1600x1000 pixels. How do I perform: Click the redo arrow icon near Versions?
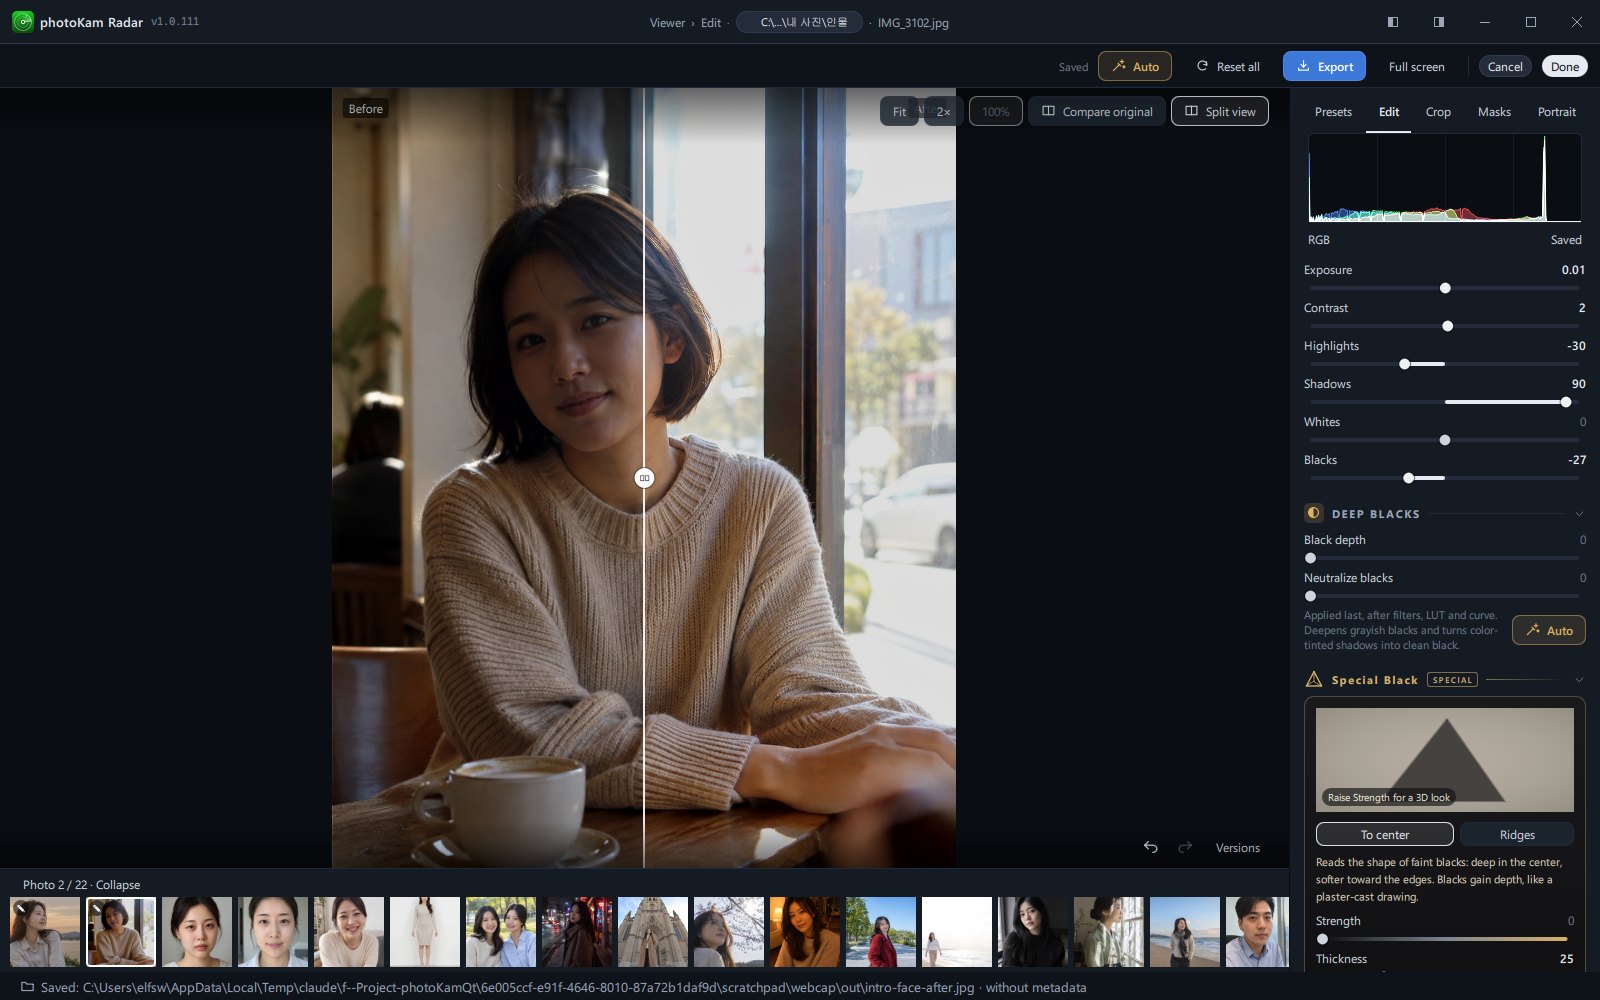coord(1185,847)
